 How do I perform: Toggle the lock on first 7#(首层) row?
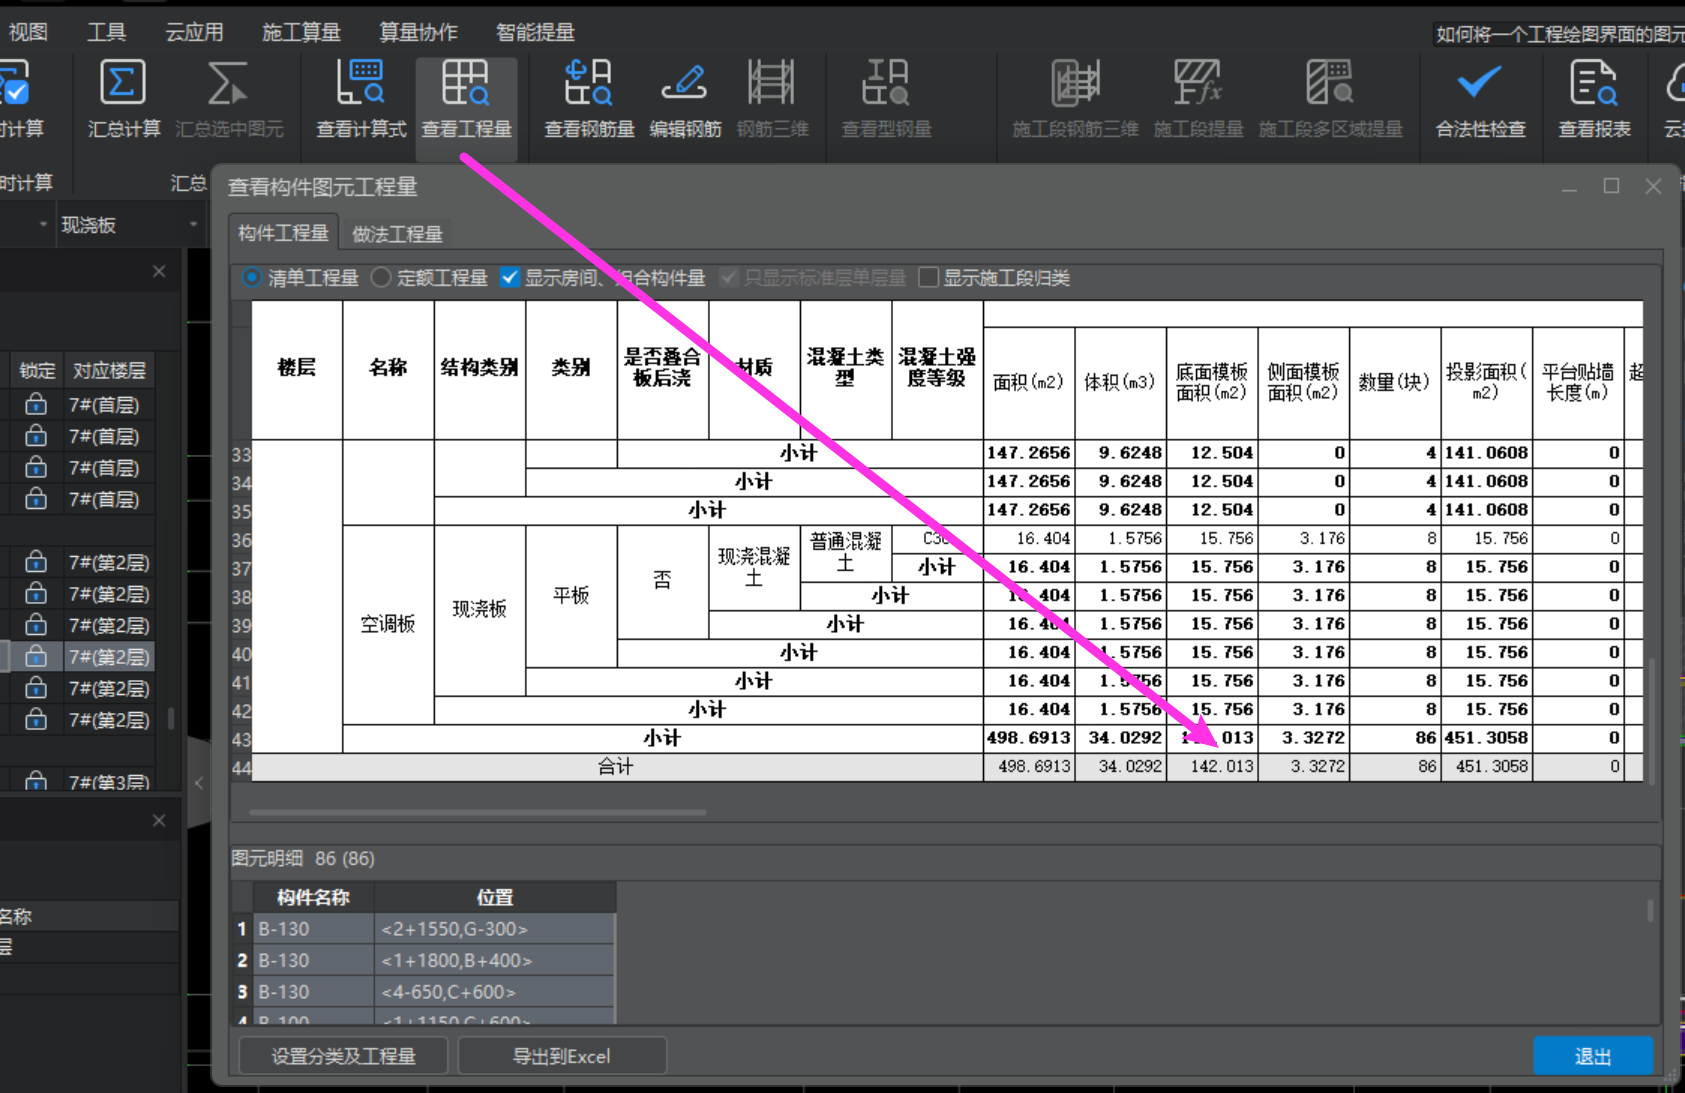[36, 404]
